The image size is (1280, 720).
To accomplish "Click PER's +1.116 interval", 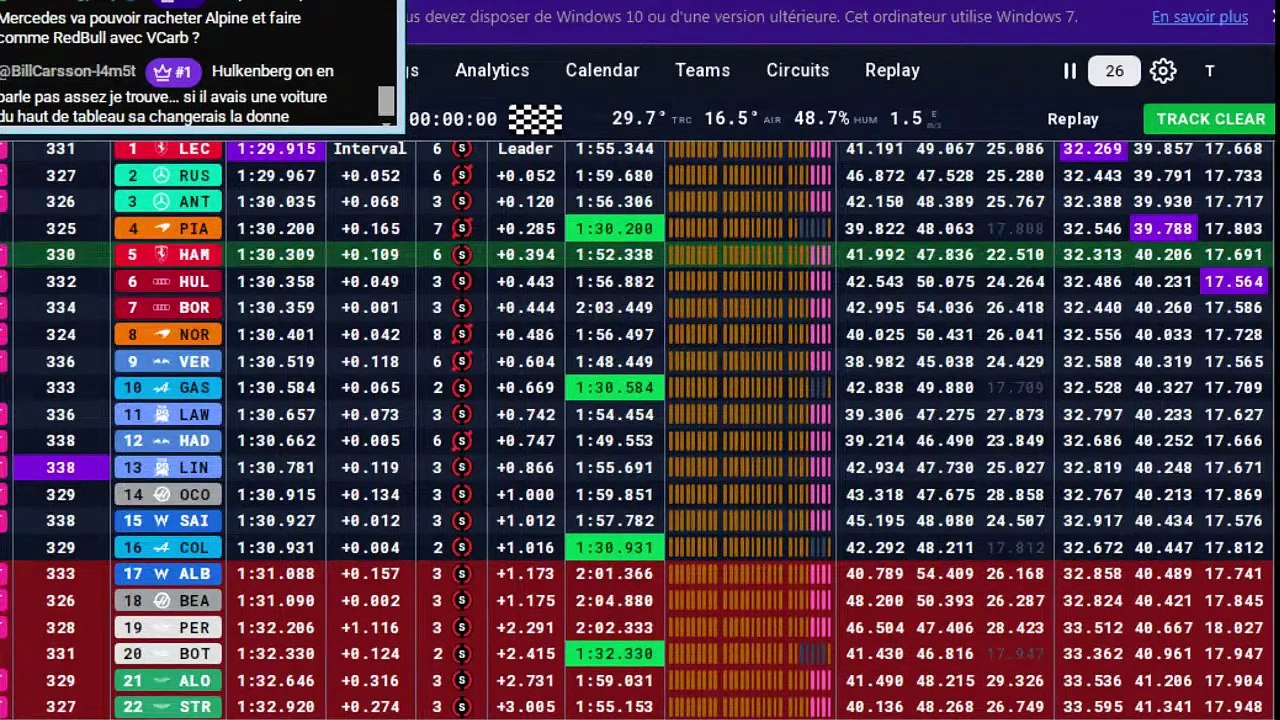I will coord(370,627).
